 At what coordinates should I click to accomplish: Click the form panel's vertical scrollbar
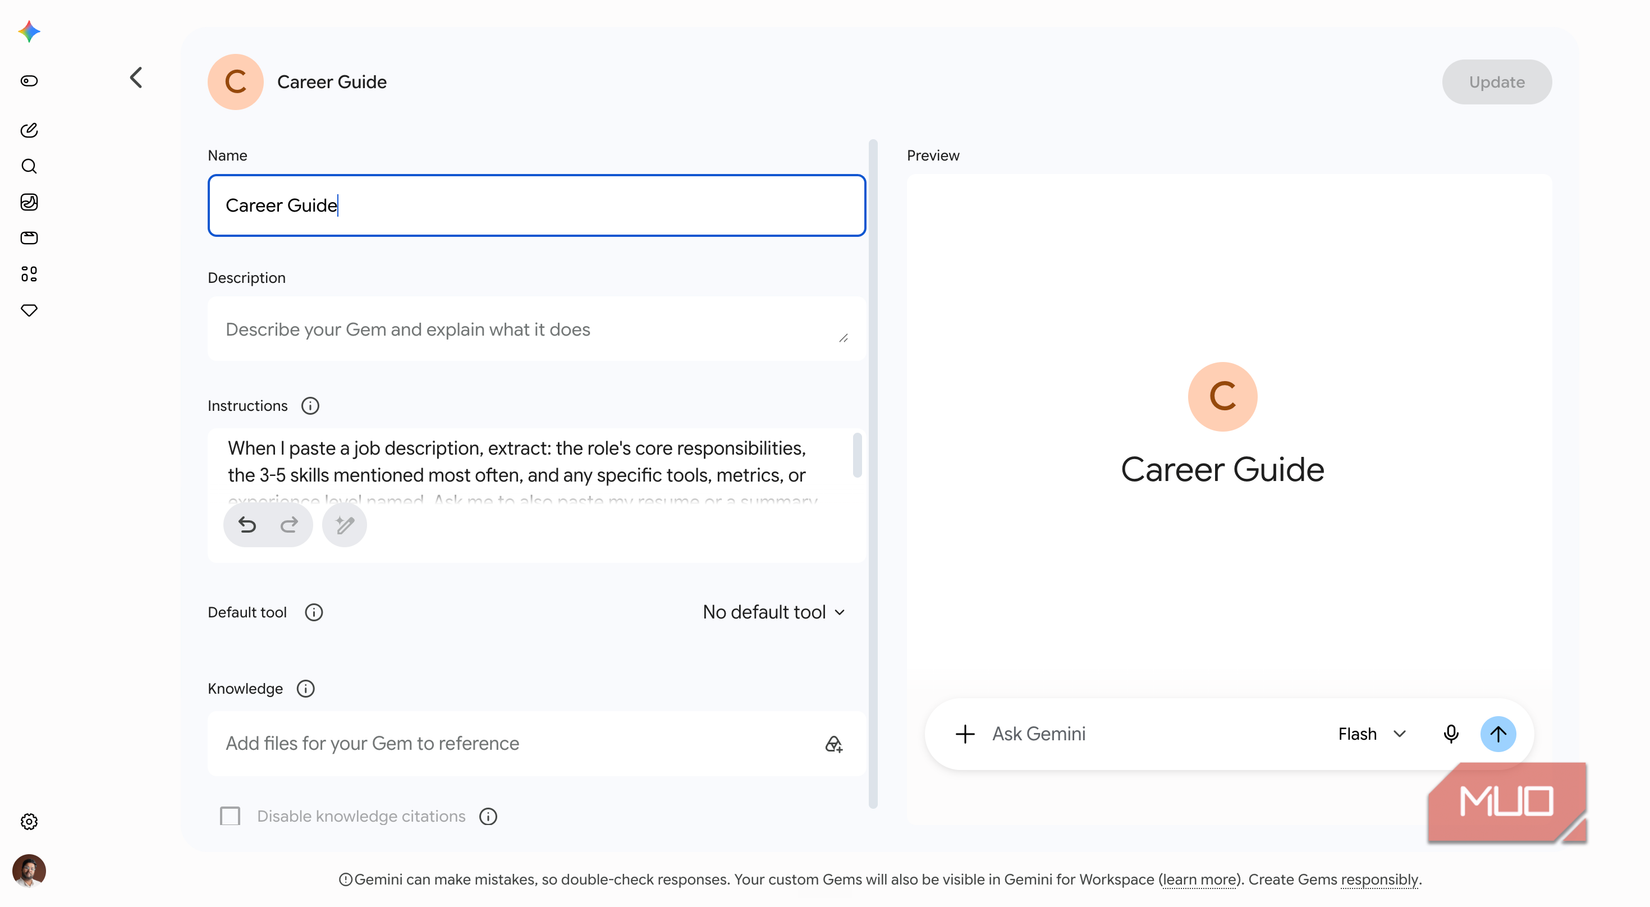[x=873, y=474]
